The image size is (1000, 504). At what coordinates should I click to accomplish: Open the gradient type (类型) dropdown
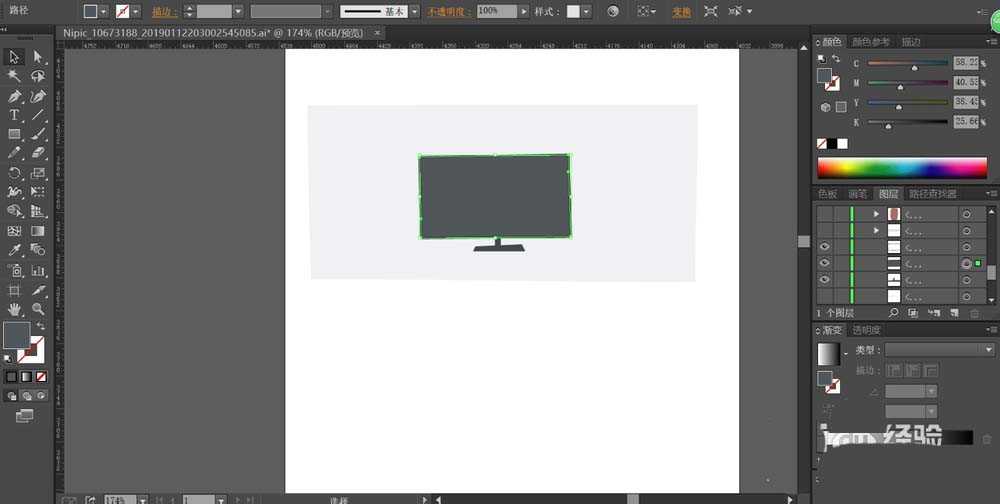click(940, 350)
